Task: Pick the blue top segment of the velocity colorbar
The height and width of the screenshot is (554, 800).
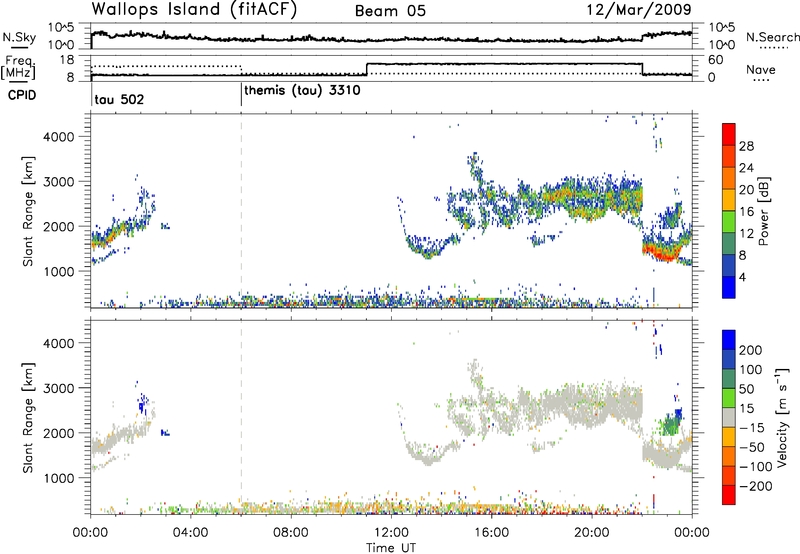Action: [x=729, y=339]
